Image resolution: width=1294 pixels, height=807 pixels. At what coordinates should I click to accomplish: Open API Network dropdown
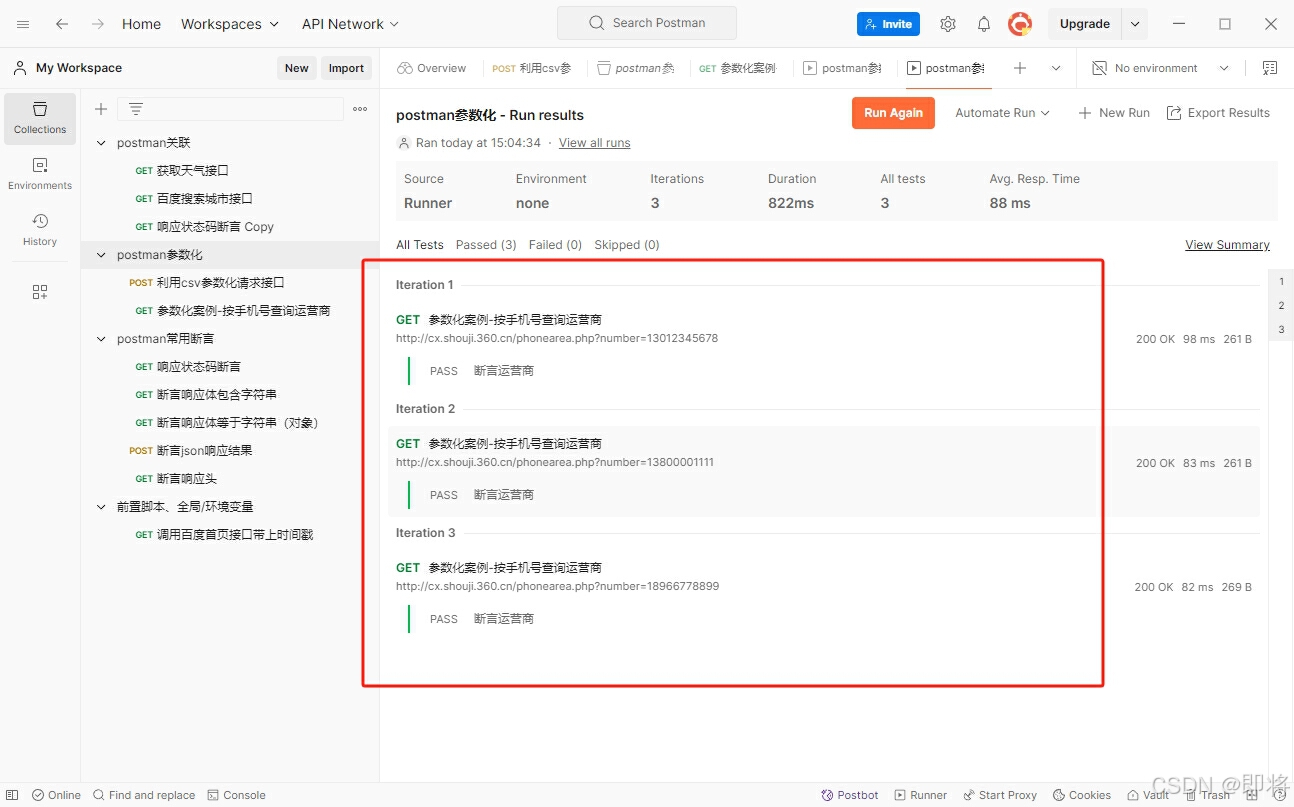pos(350,24)
